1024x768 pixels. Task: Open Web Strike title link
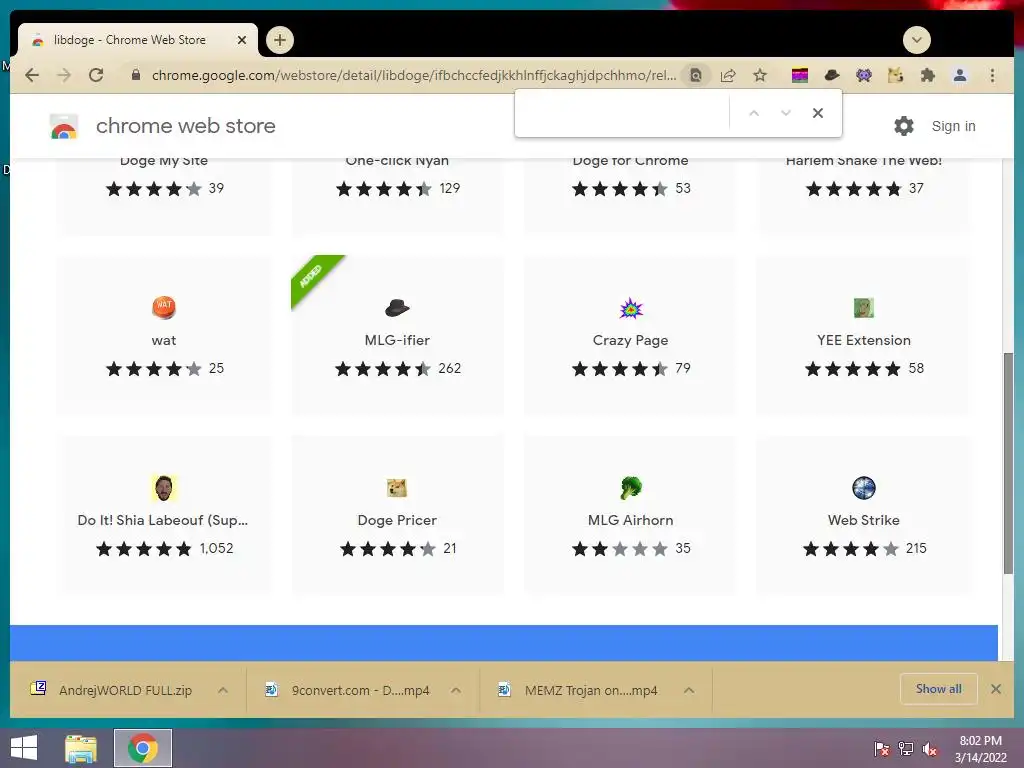863,520
